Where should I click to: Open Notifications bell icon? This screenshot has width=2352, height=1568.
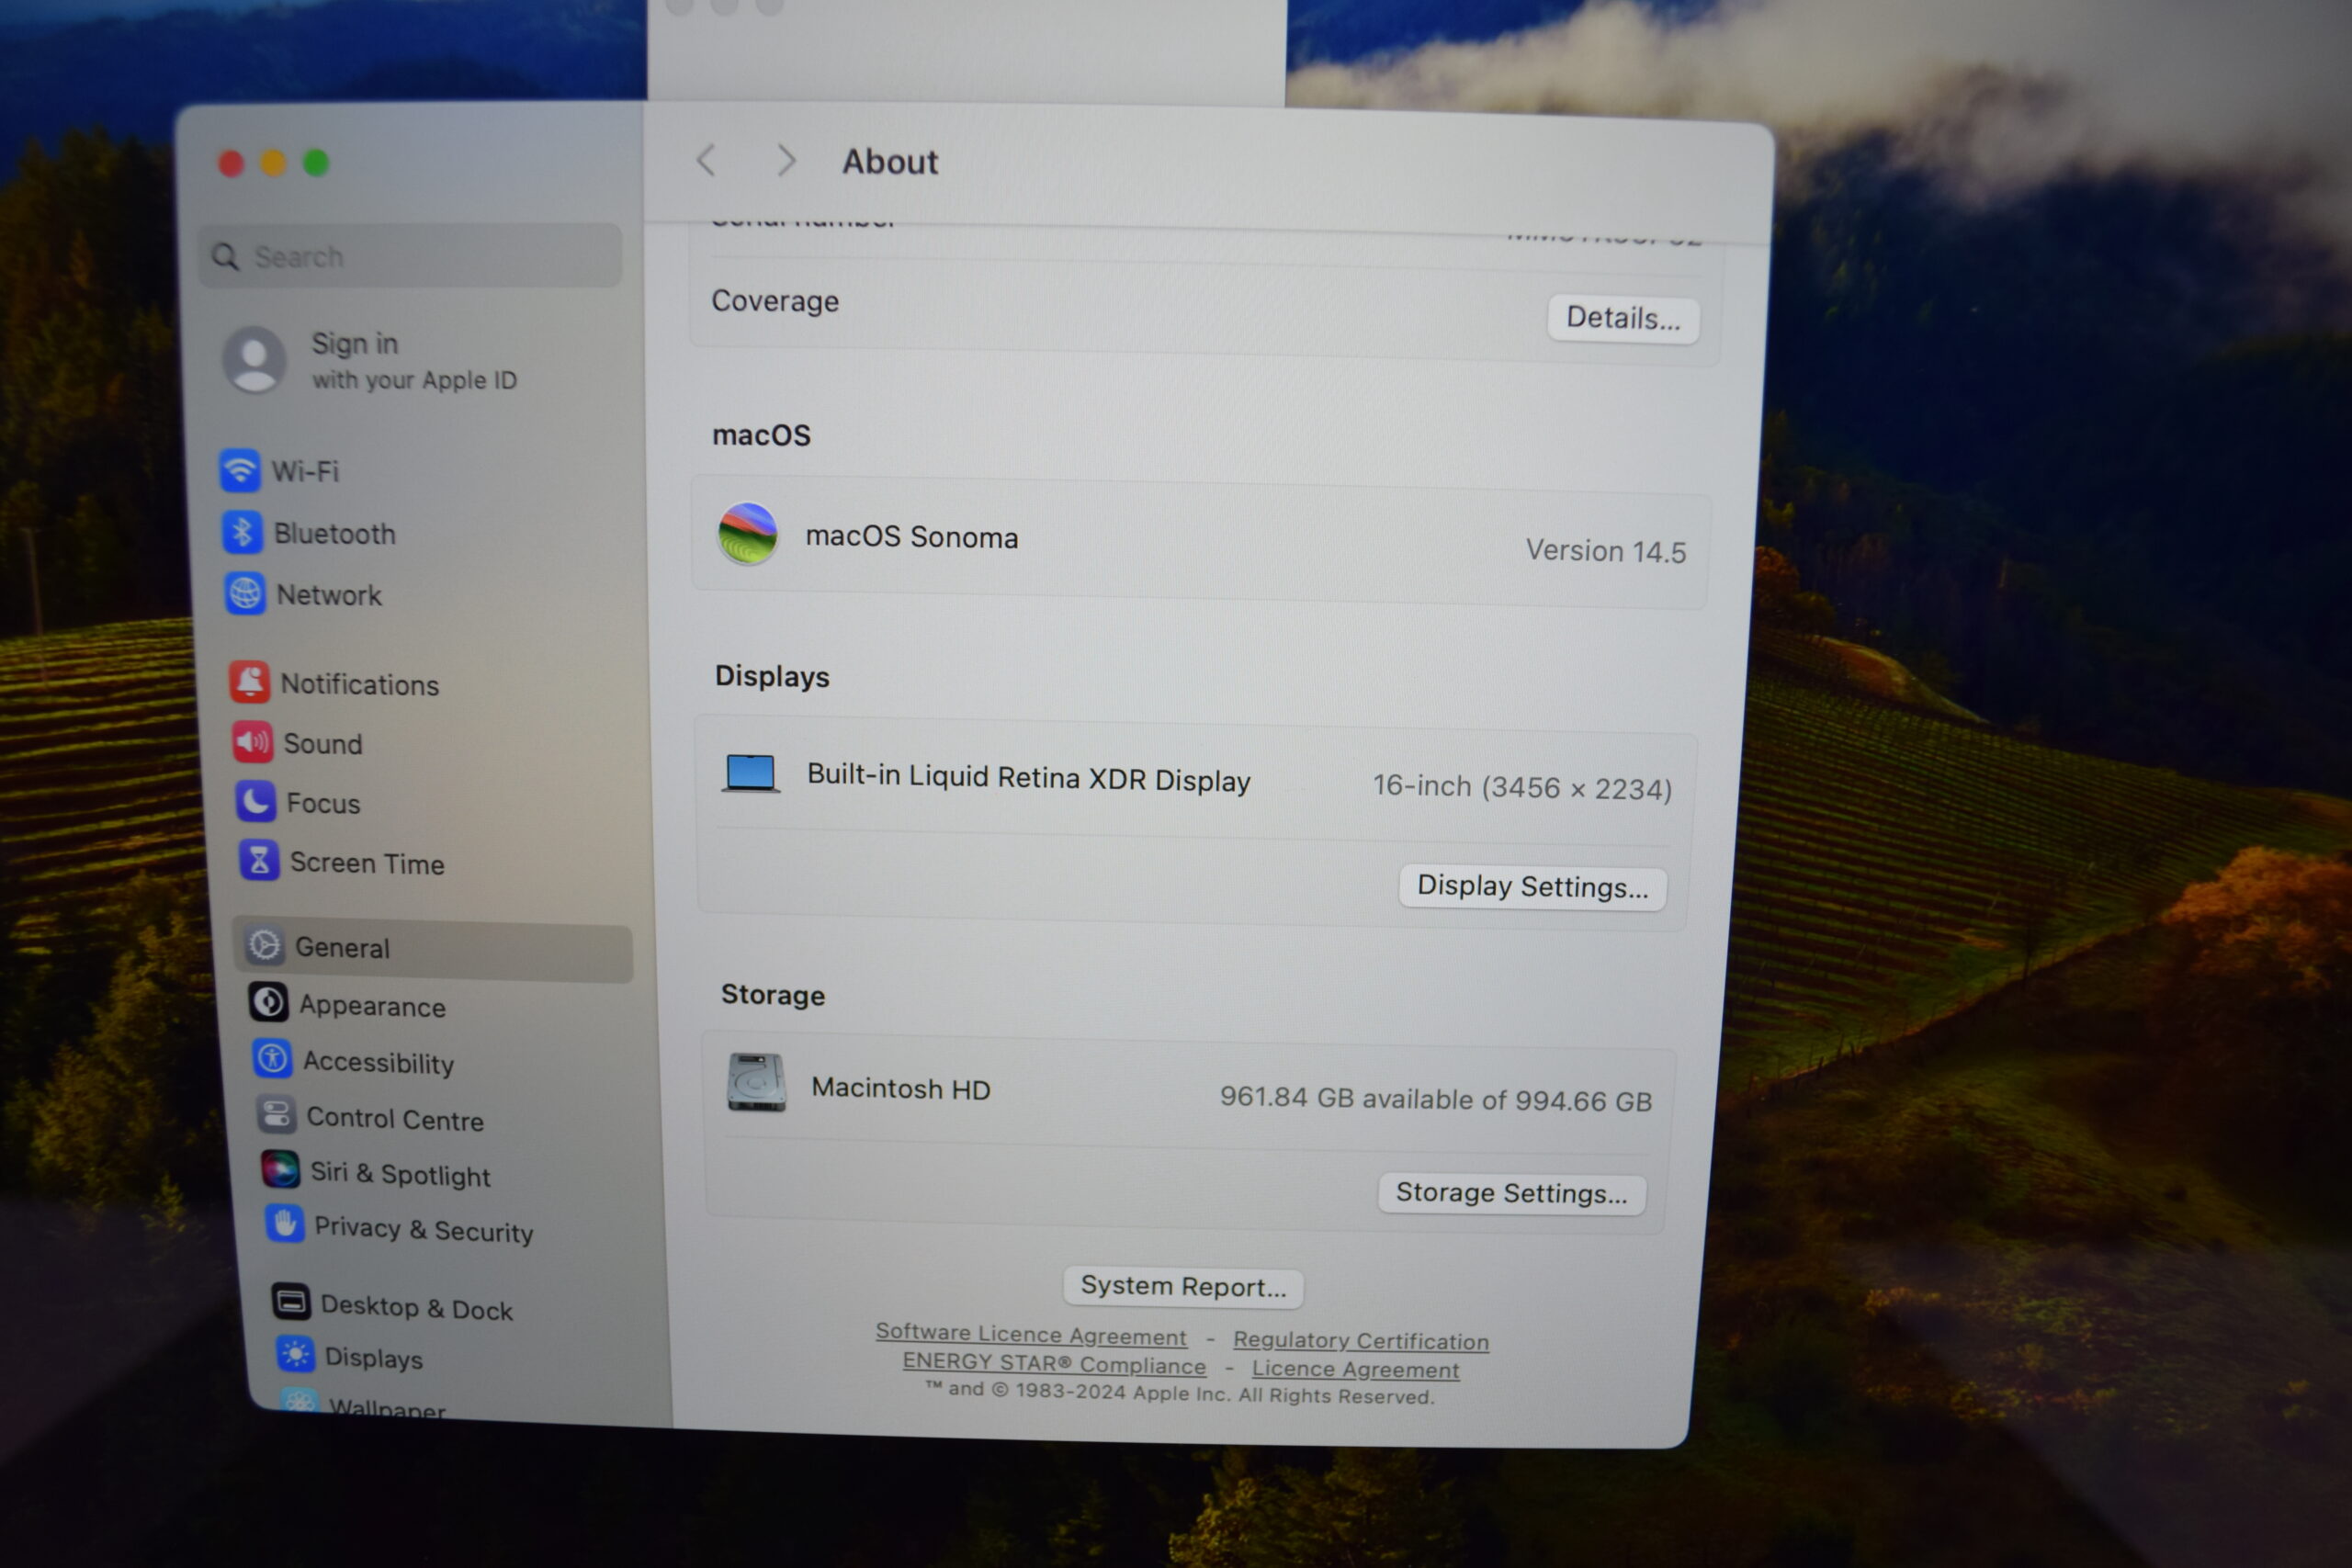pos(249,683)
